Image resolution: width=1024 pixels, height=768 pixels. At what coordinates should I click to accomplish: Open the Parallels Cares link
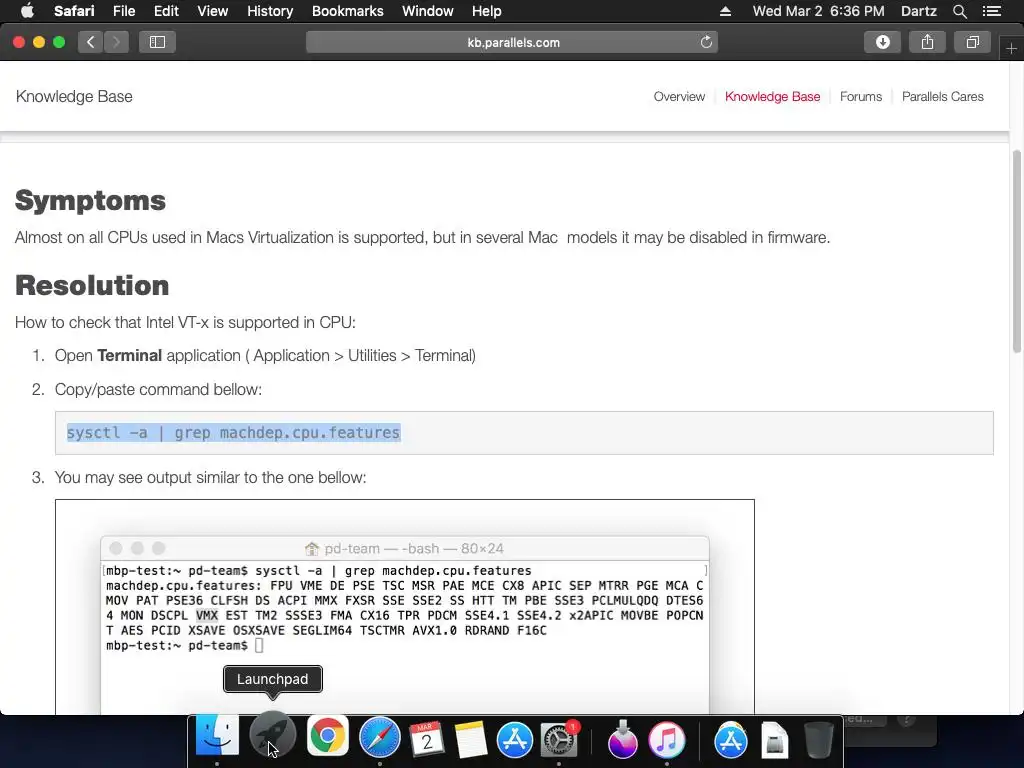pyautogui.click(x=942, y=97)
